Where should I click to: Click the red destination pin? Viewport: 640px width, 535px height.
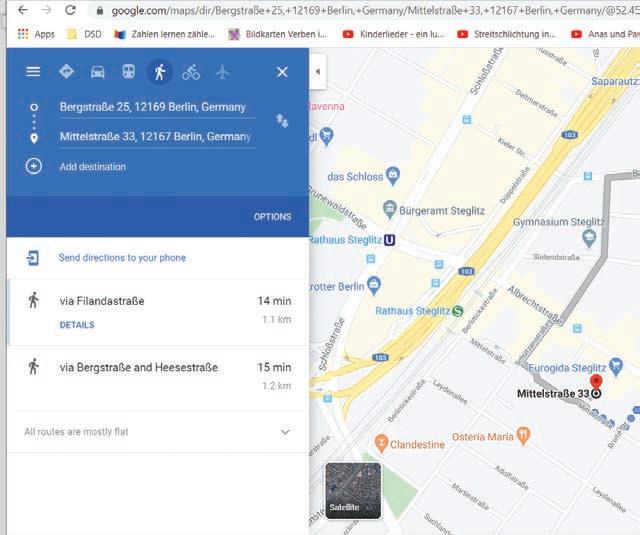click(x=596, y=382)
